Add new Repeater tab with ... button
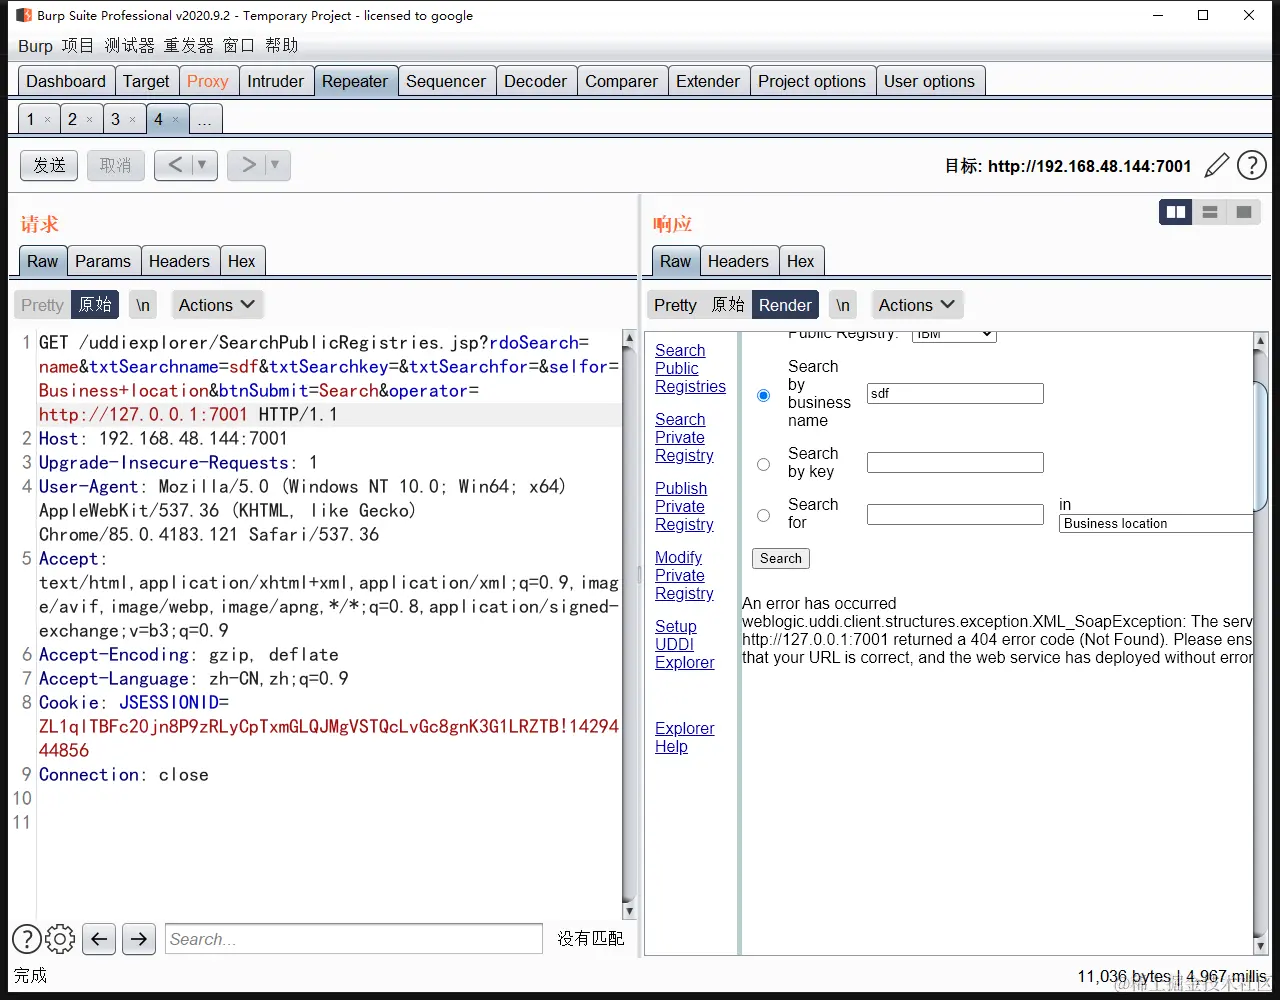The width and height of the screenshot is (1280, 1000). [x=205, y=120]
